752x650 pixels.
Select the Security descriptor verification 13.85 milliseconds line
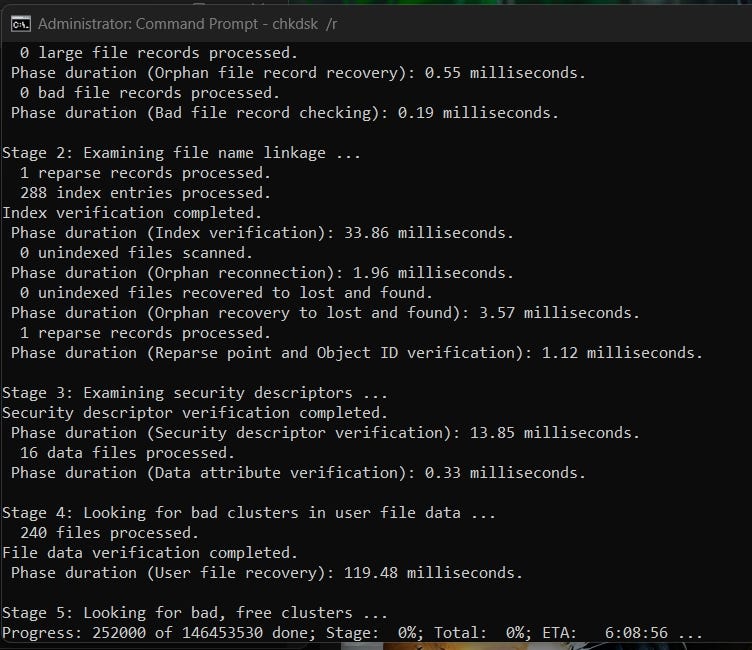[x=325, y=433]
